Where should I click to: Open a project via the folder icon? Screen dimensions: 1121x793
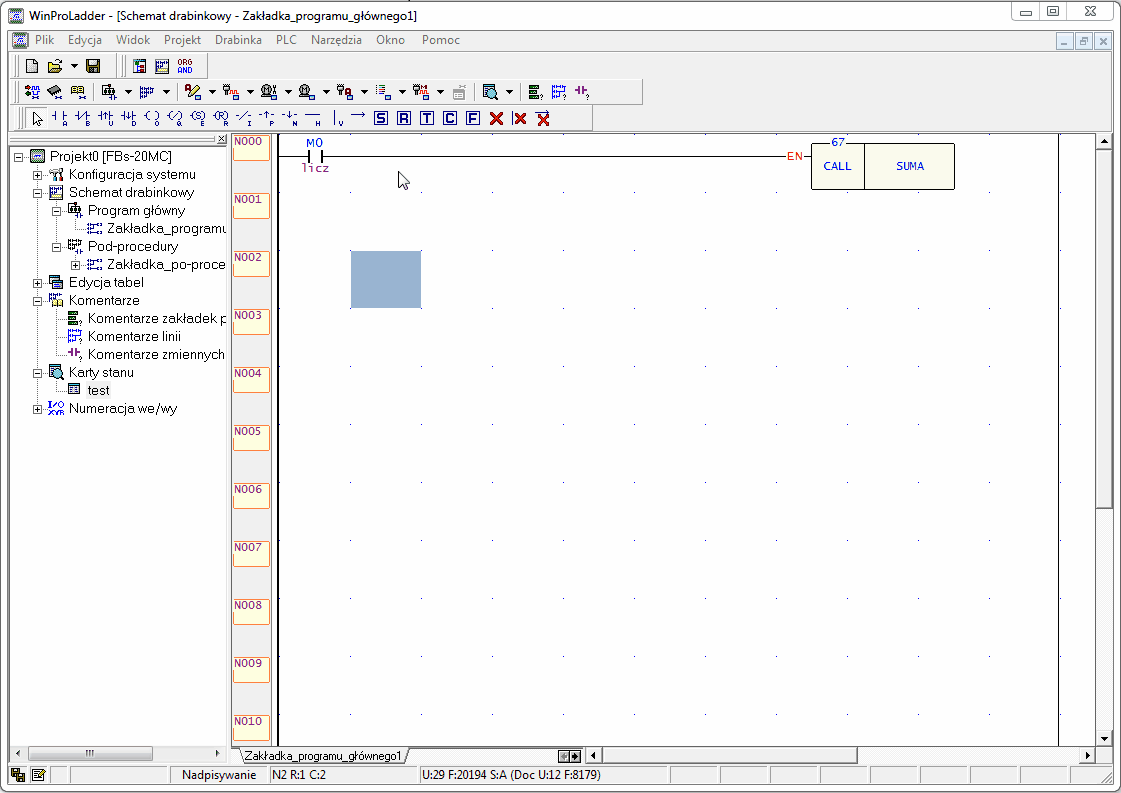[x=54, y=67]
